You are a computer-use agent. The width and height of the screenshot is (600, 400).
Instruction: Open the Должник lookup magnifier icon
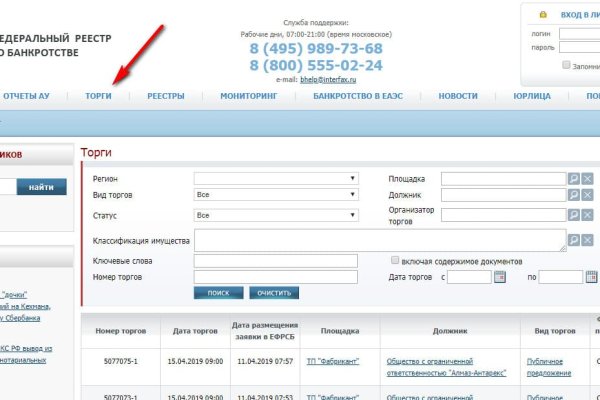click(x=574, y=196)
